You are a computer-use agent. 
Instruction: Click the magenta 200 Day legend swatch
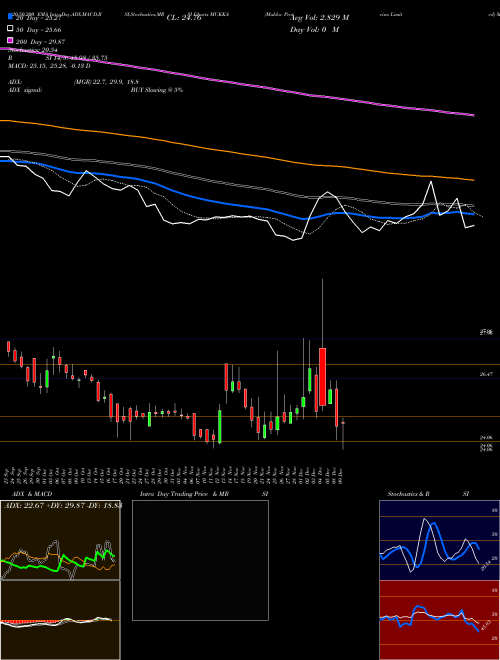point(10,41)
